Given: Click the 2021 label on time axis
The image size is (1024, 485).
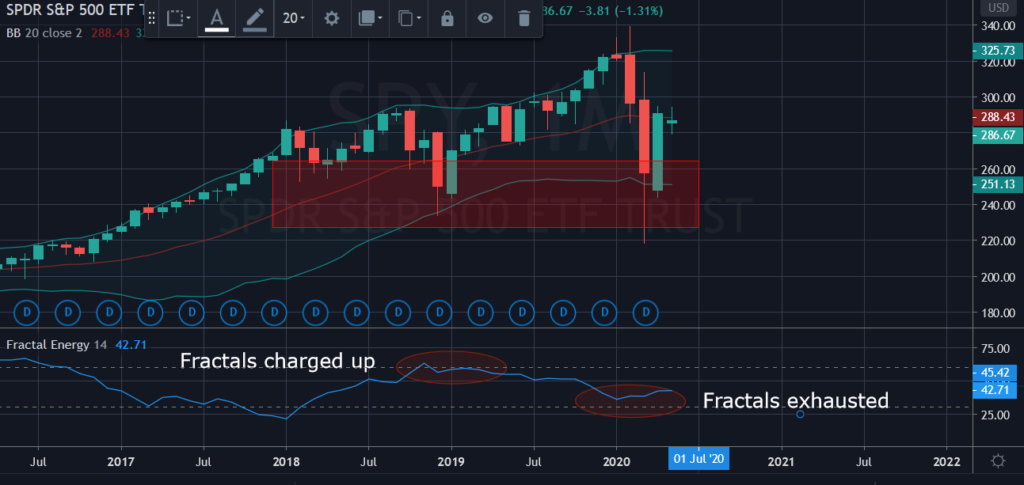Looking at the screenshot, I should coord(782,462).
